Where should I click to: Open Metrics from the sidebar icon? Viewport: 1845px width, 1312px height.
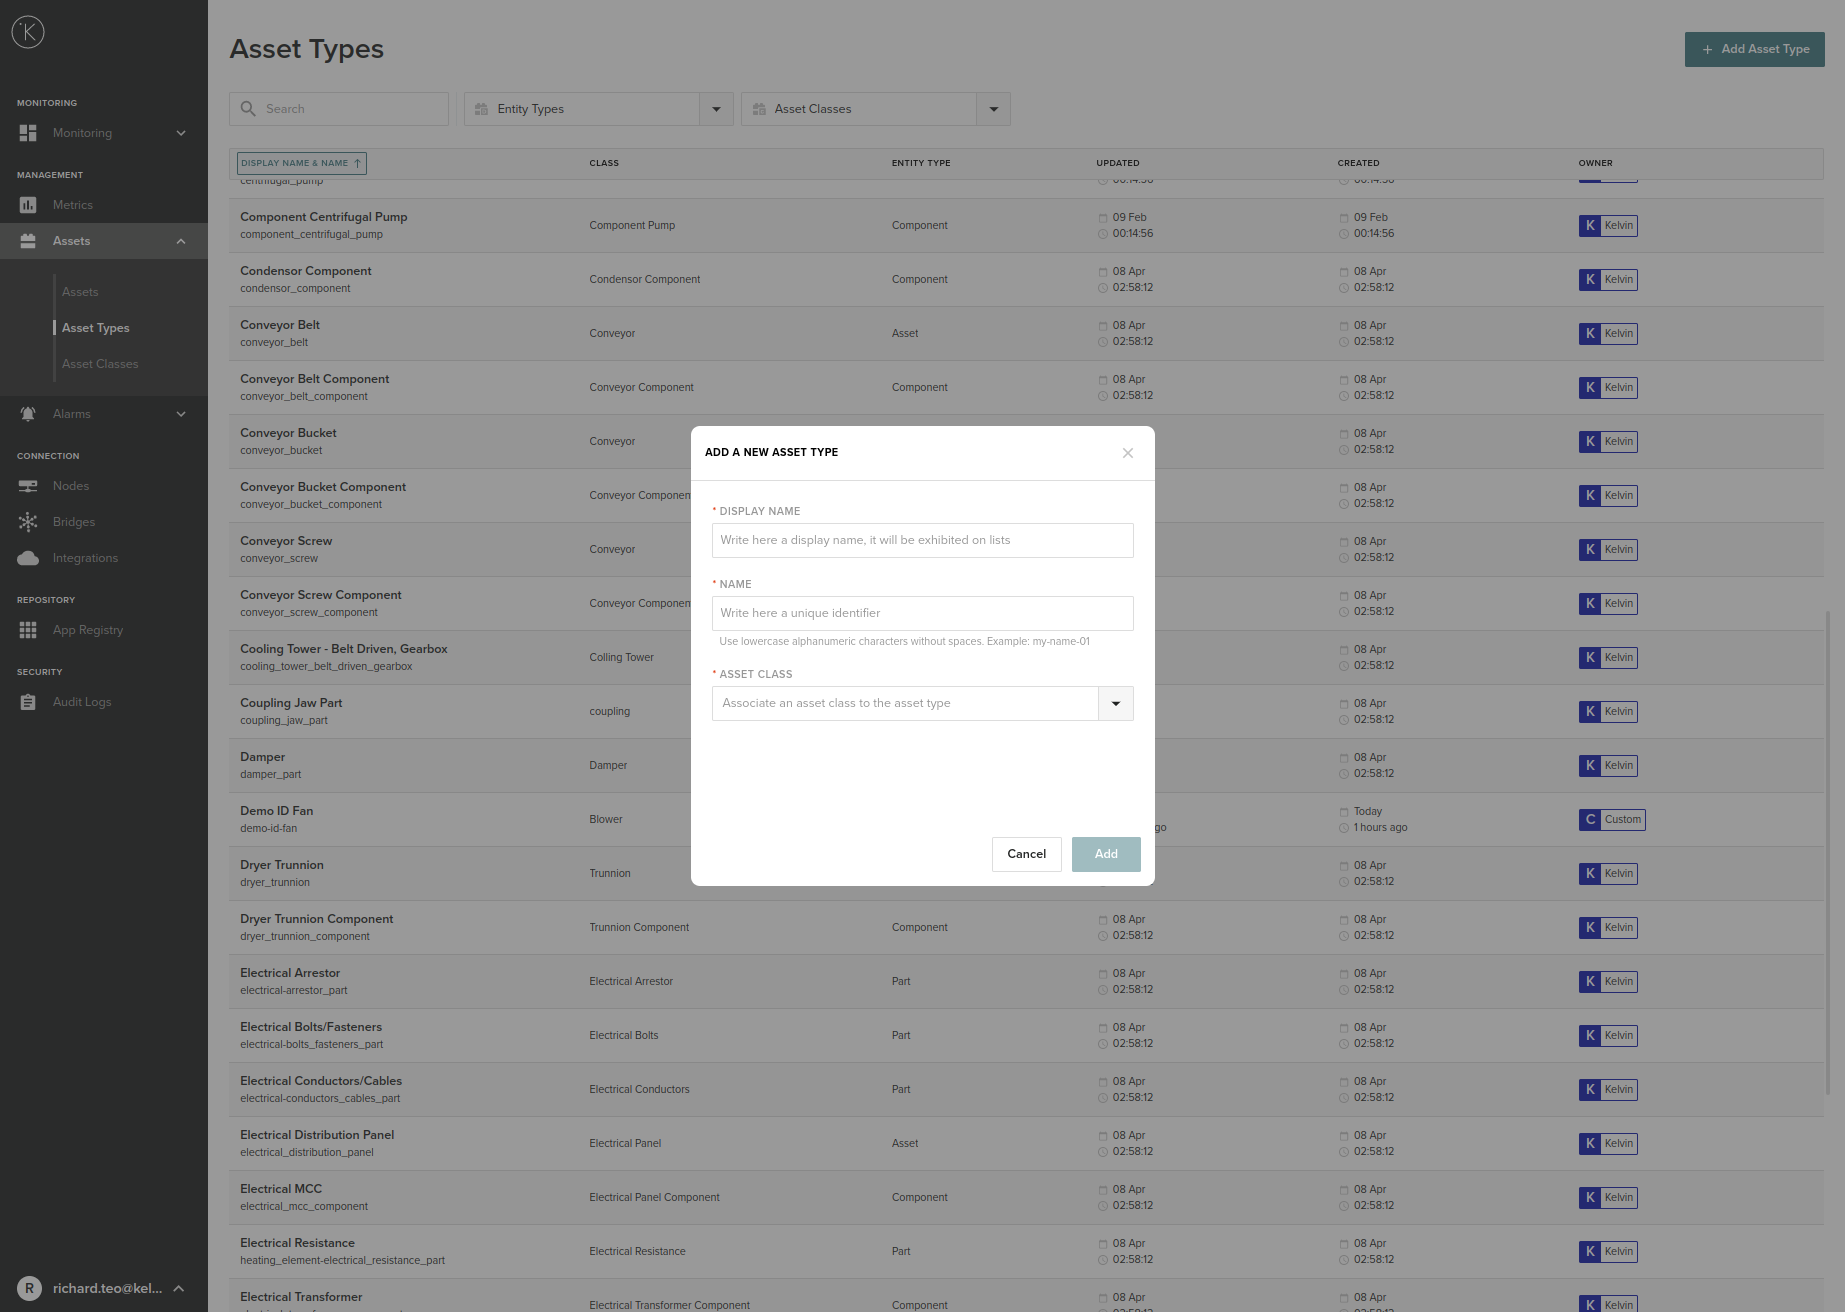[x=27, y=204]
